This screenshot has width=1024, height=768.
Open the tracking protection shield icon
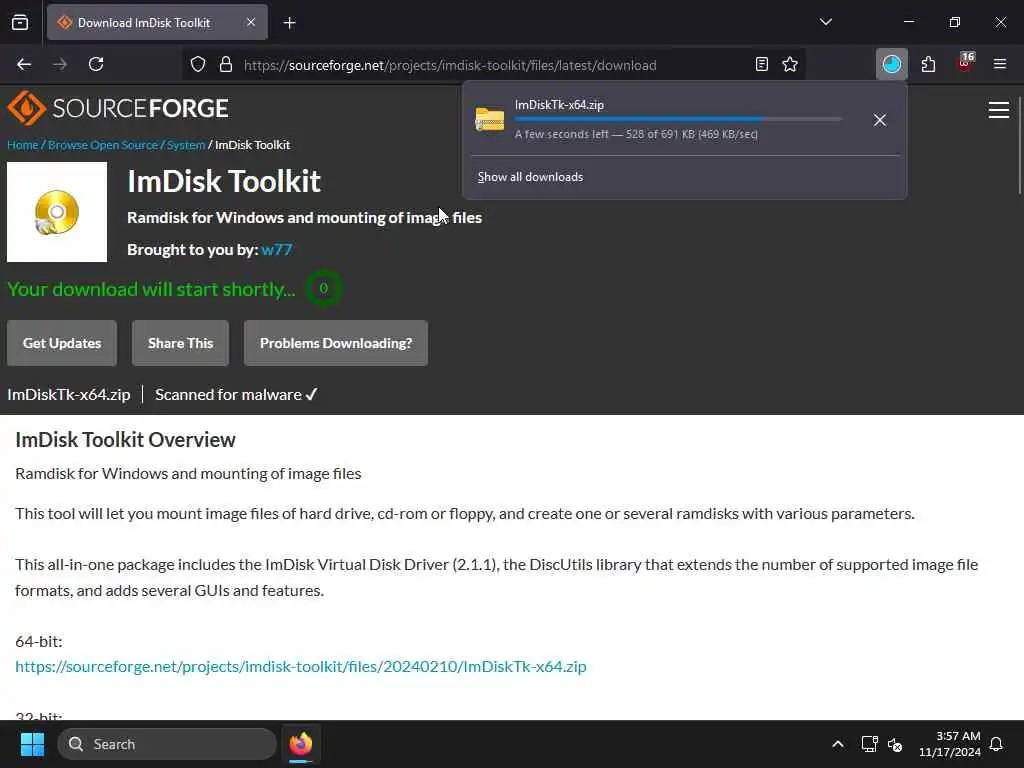(198, 64)
